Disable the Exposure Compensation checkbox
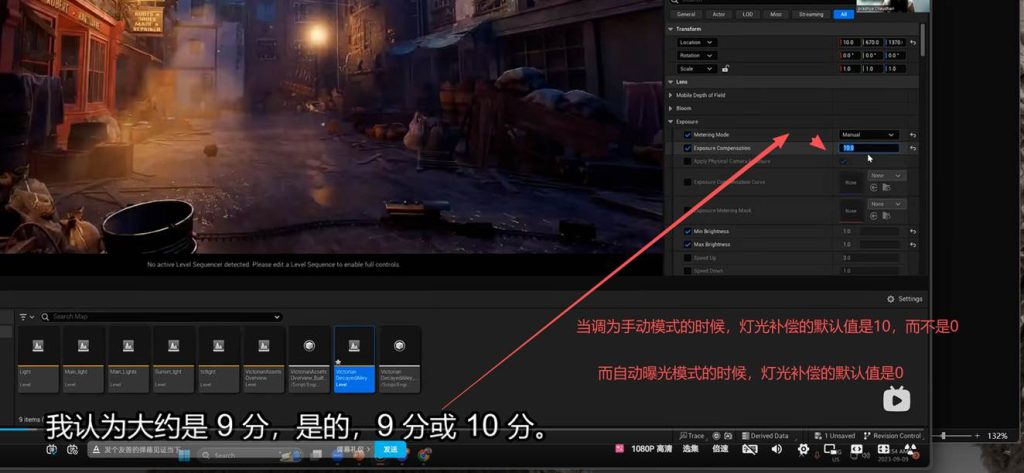Screen dimensions: 1024x473 coord(687,148)
